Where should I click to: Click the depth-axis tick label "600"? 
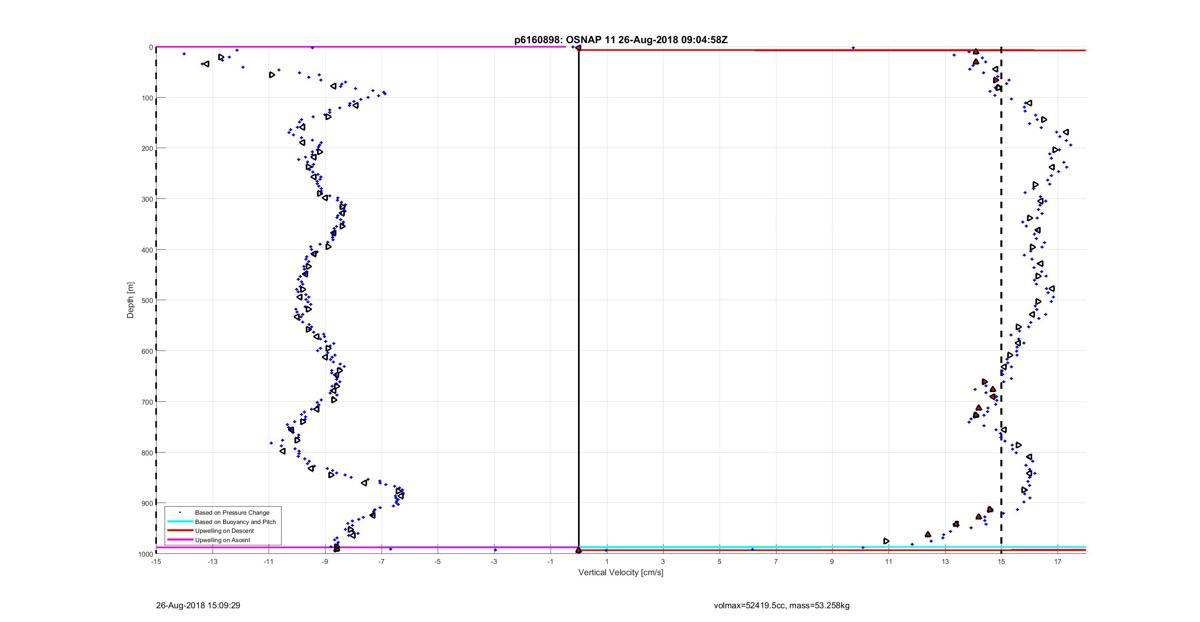(146, 351)
